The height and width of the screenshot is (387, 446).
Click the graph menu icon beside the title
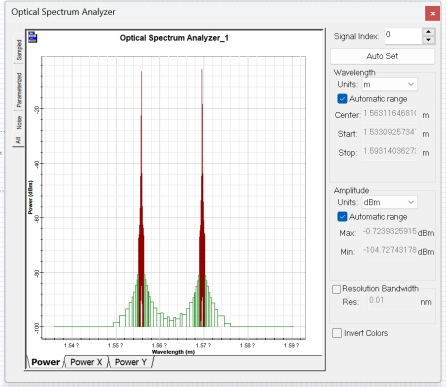[32, 37]
